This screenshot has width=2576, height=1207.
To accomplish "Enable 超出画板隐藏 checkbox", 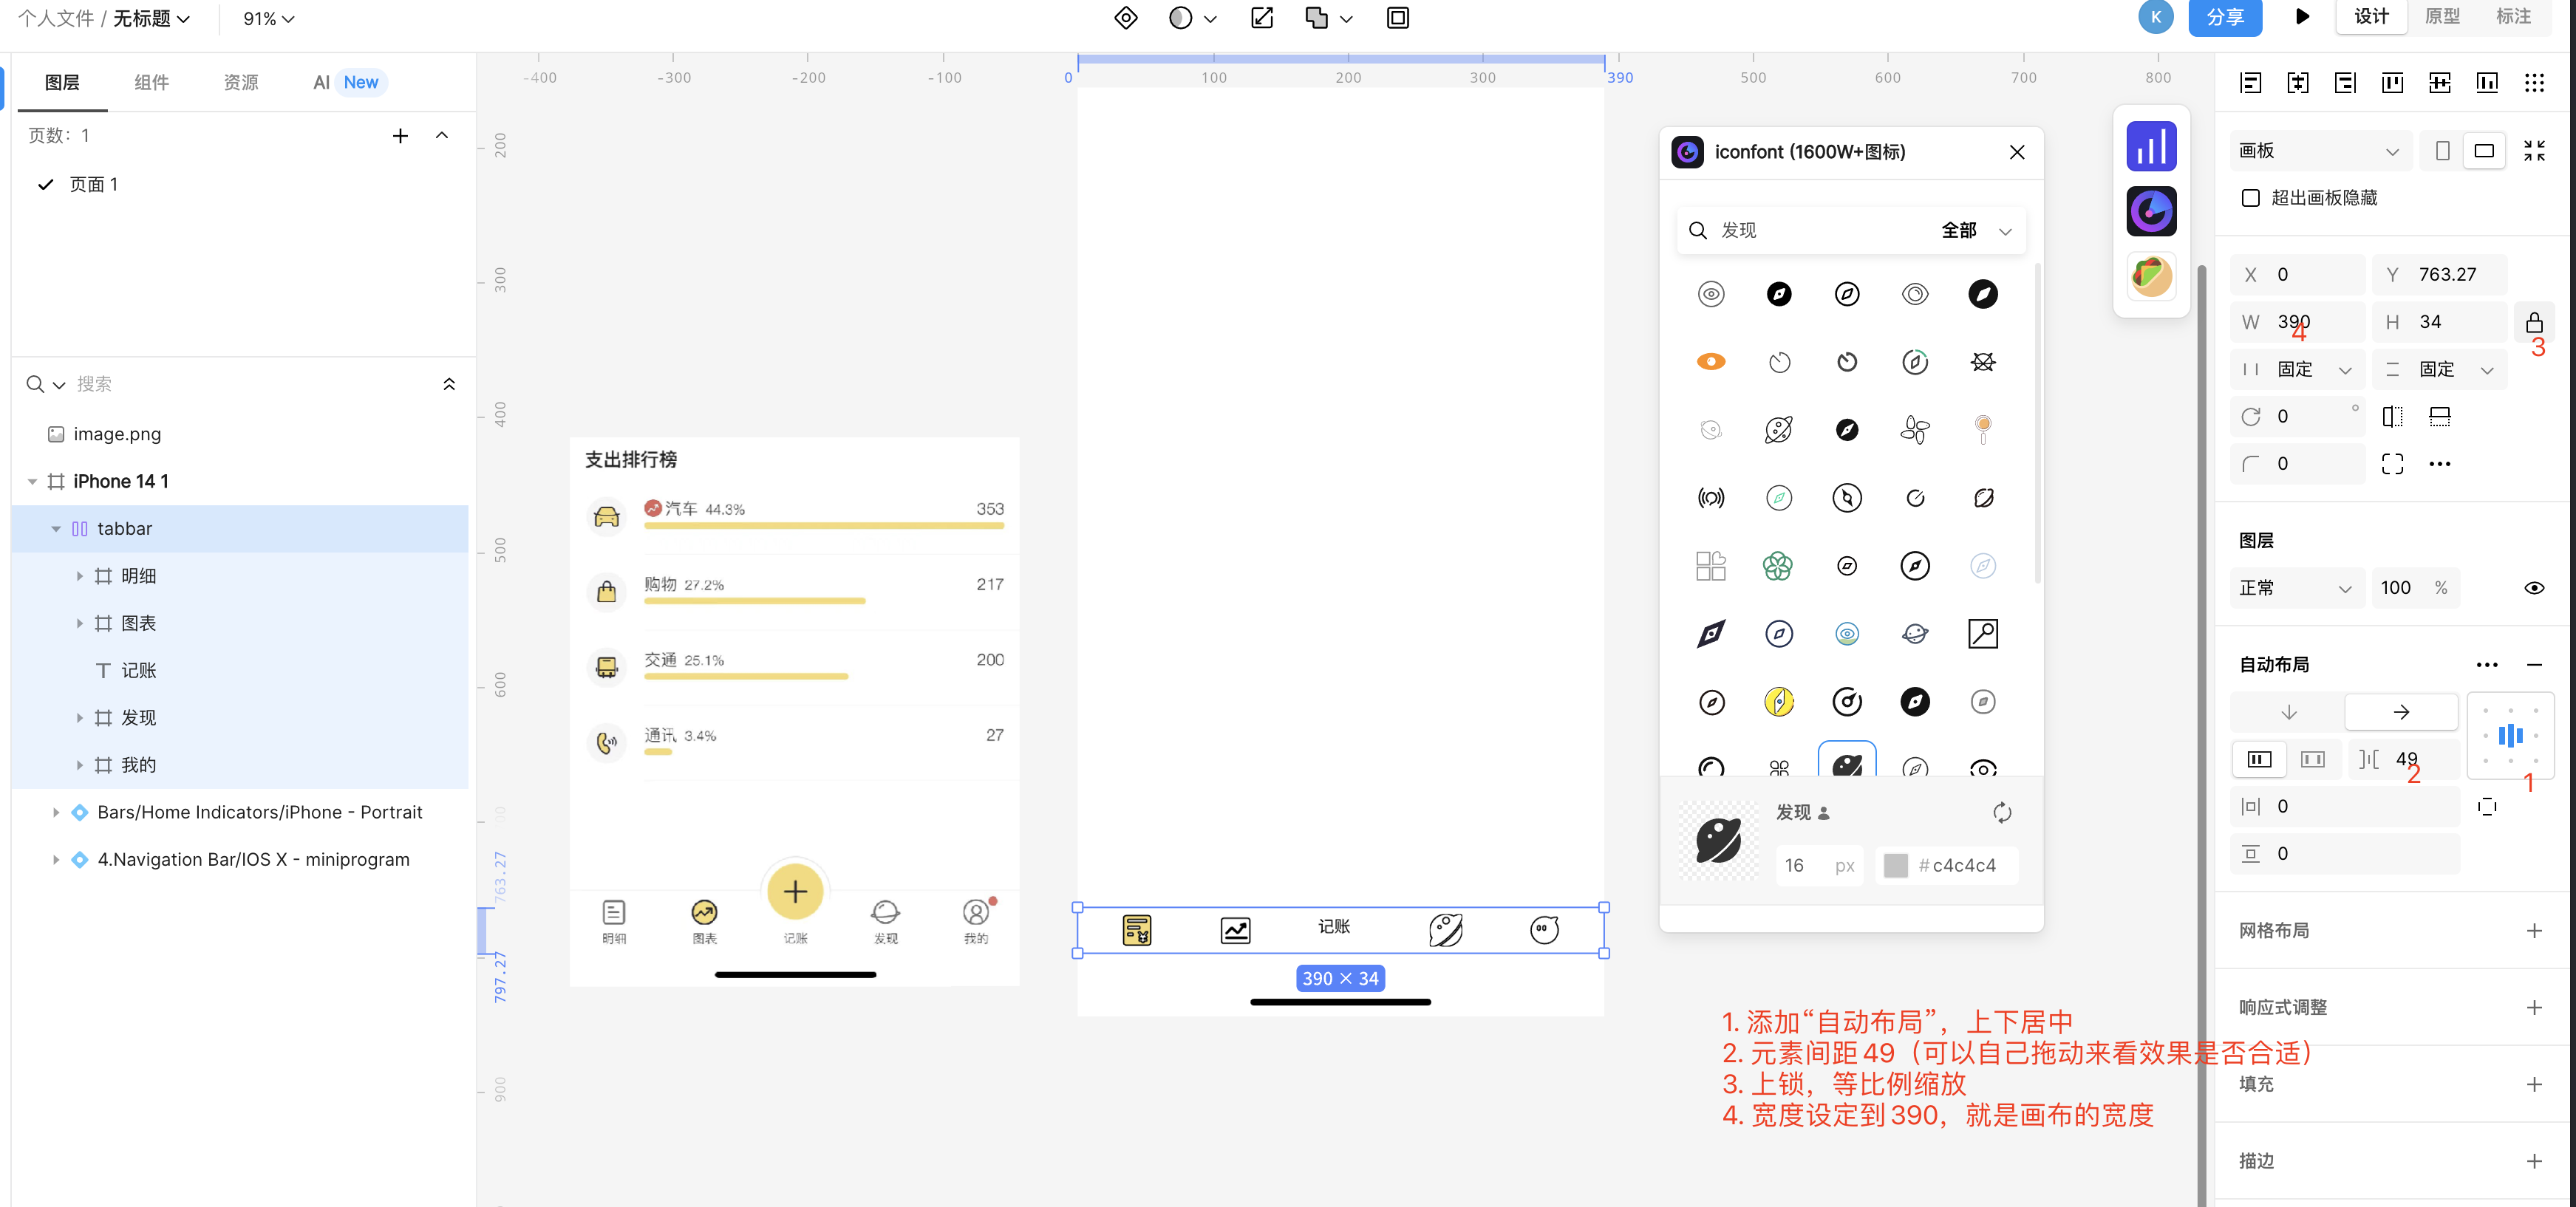I will point(2250,198).
